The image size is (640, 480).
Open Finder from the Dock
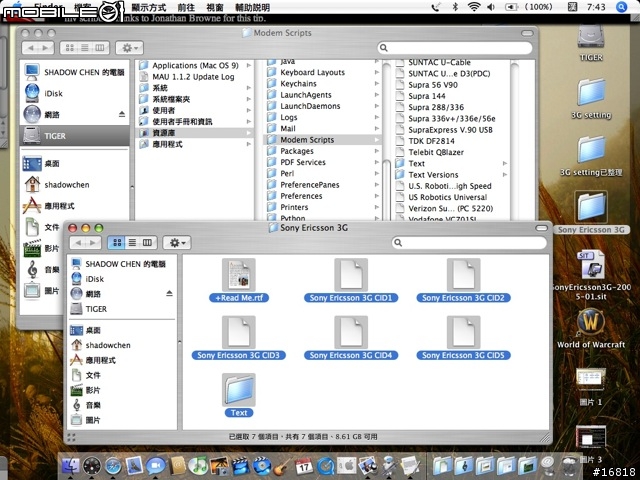(70, 466)
